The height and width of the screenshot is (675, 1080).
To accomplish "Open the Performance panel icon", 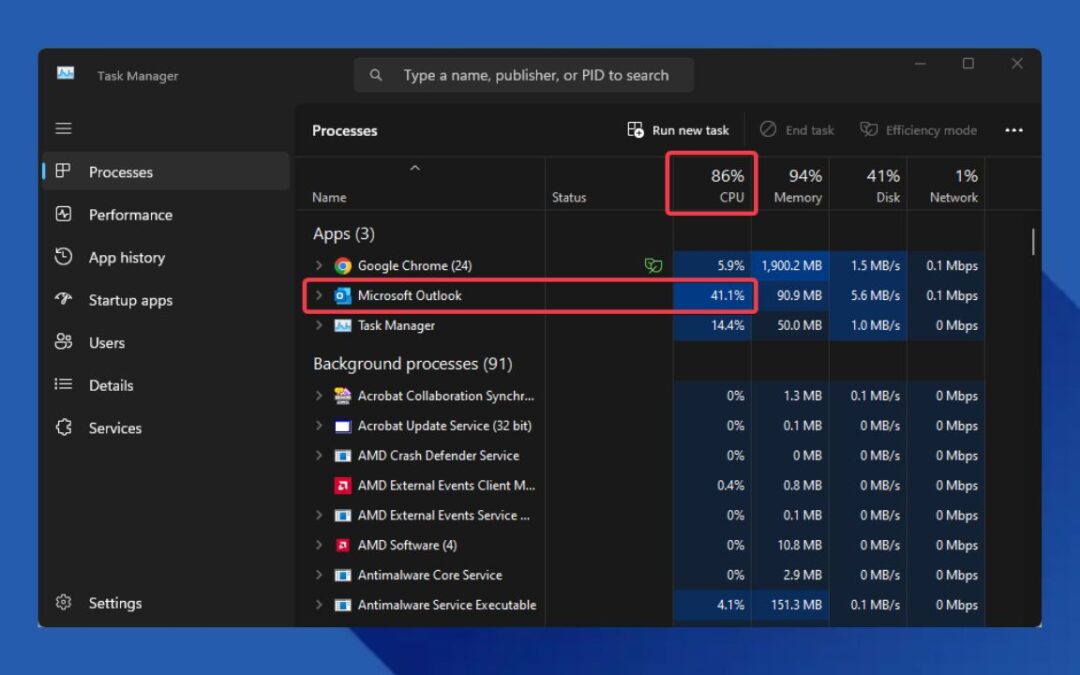I will coord(63,214).
